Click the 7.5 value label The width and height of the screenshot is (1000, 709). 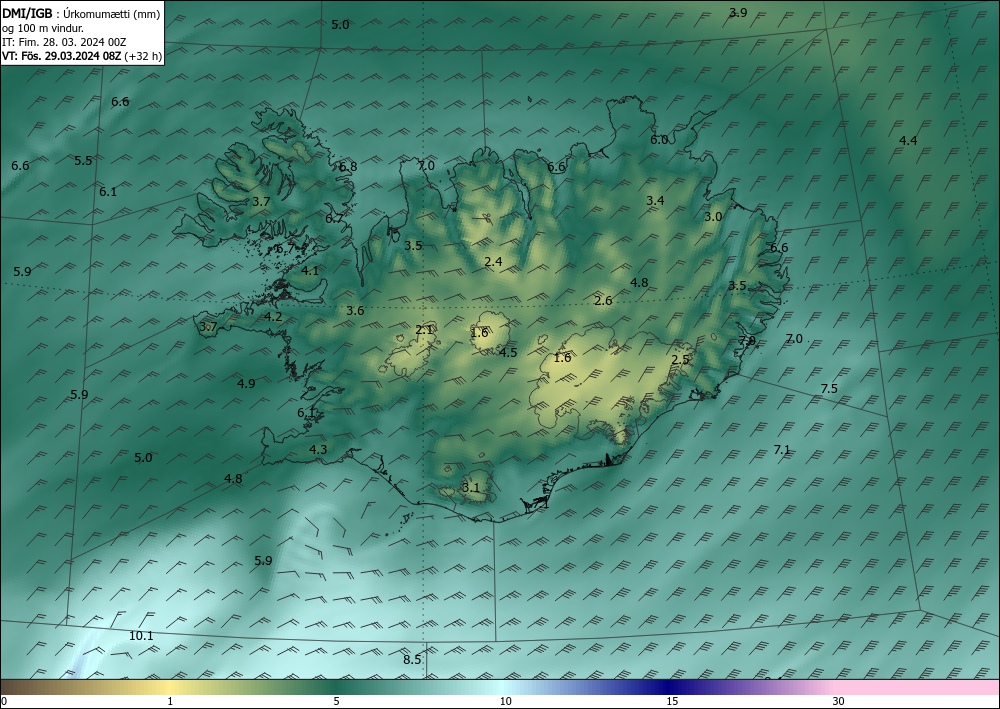point(829,388)
